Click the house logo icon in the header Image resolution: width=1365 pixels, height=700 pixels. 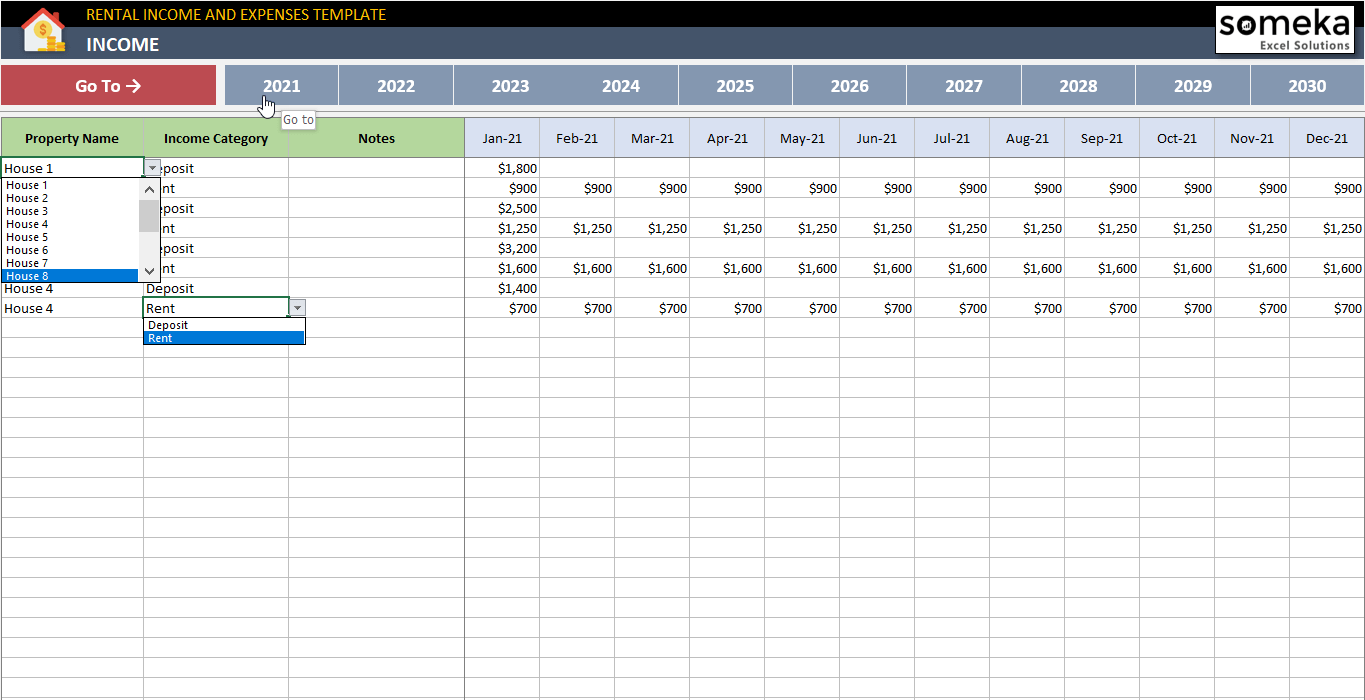42,29
